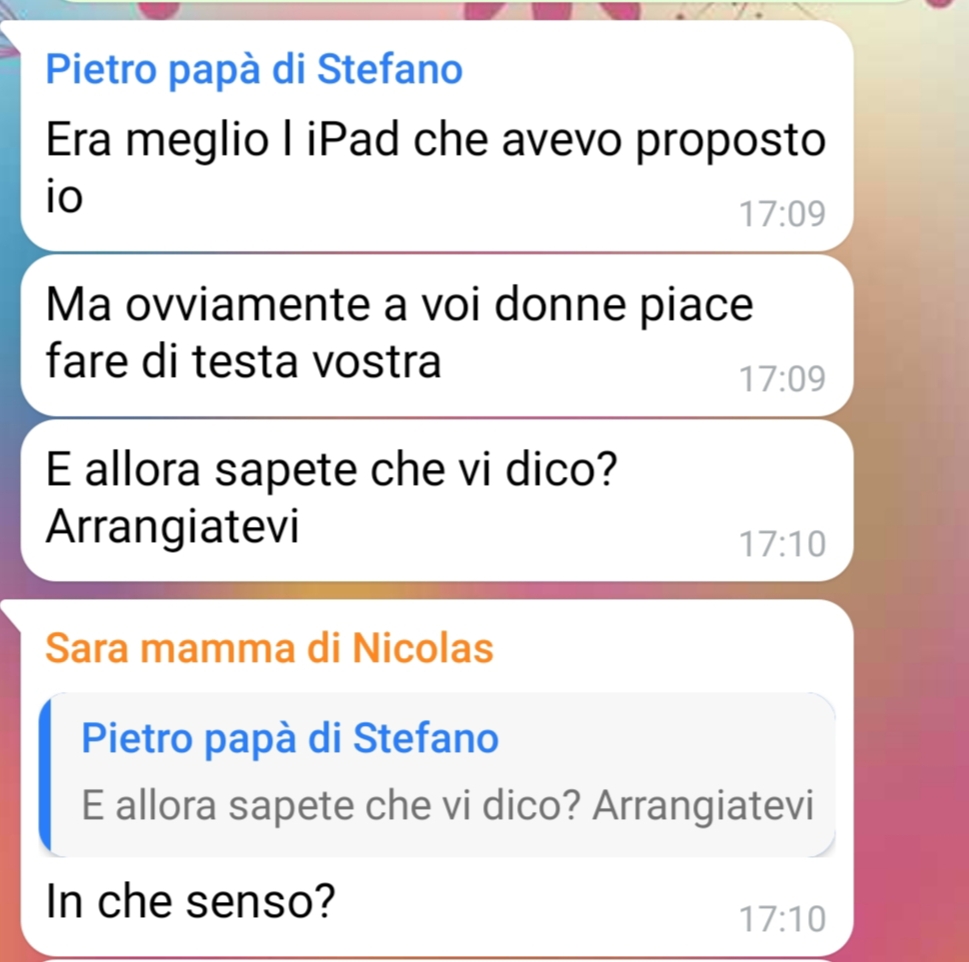969x962 pixels.
Task: Tap the 17:09 timestamp on the iPad message
Action: coord(782,214)
